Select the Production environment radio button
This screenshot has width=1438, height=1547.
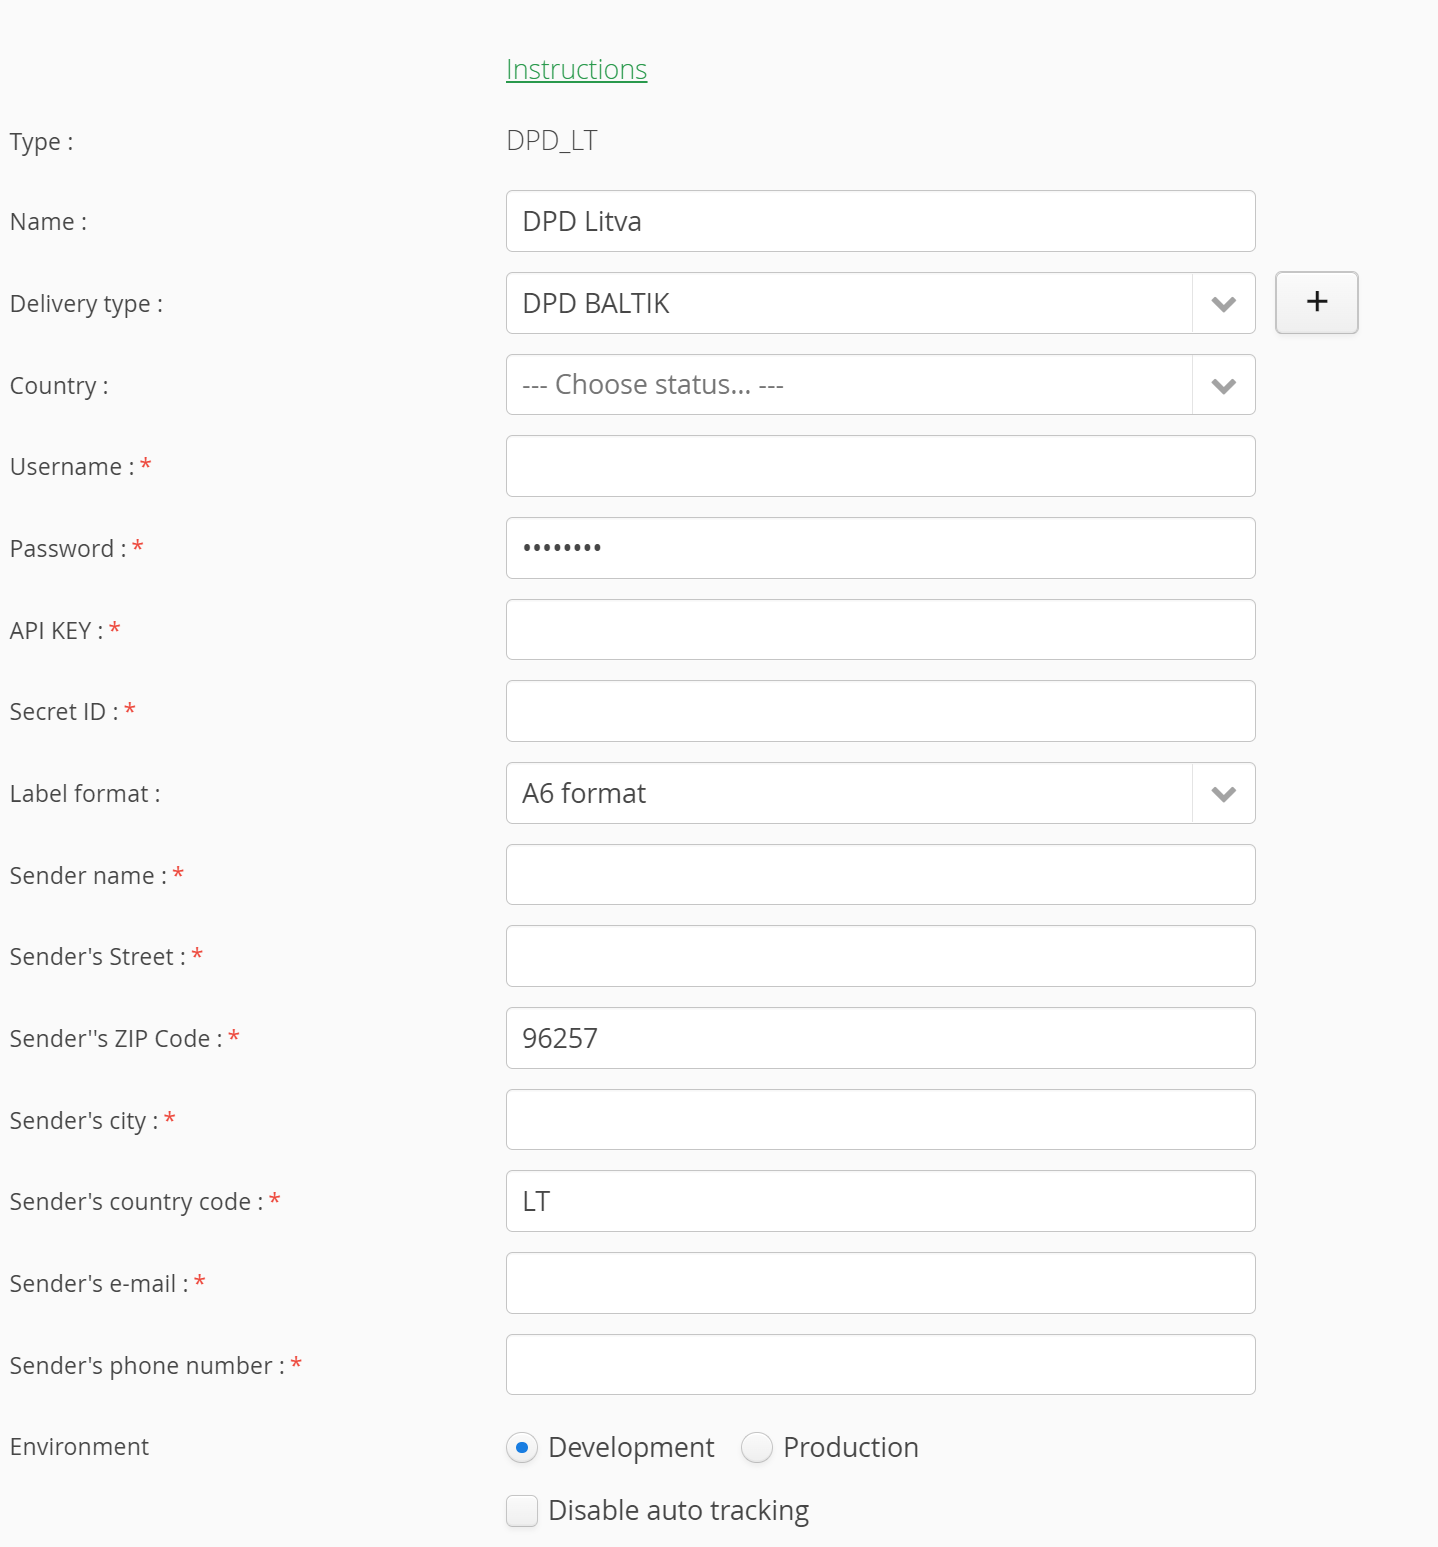[757, 1447]
